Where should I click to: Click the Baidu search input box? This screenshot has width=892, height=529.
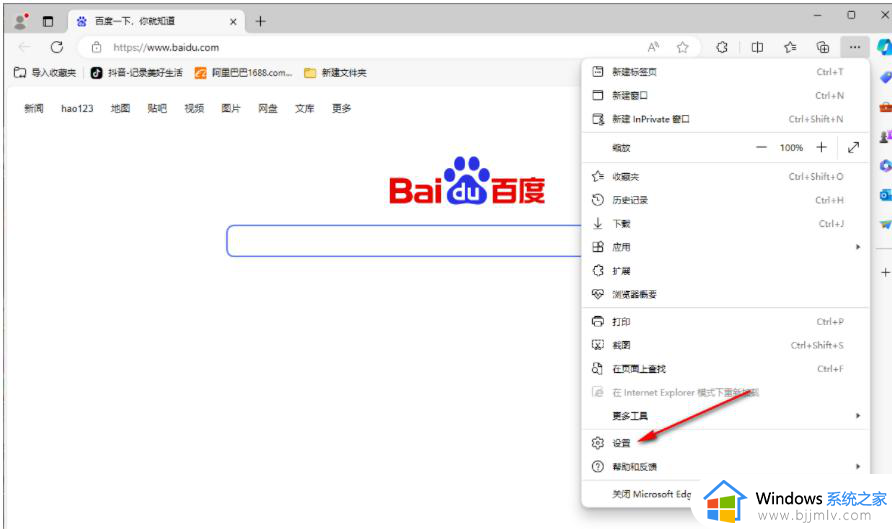click(404, 241)
